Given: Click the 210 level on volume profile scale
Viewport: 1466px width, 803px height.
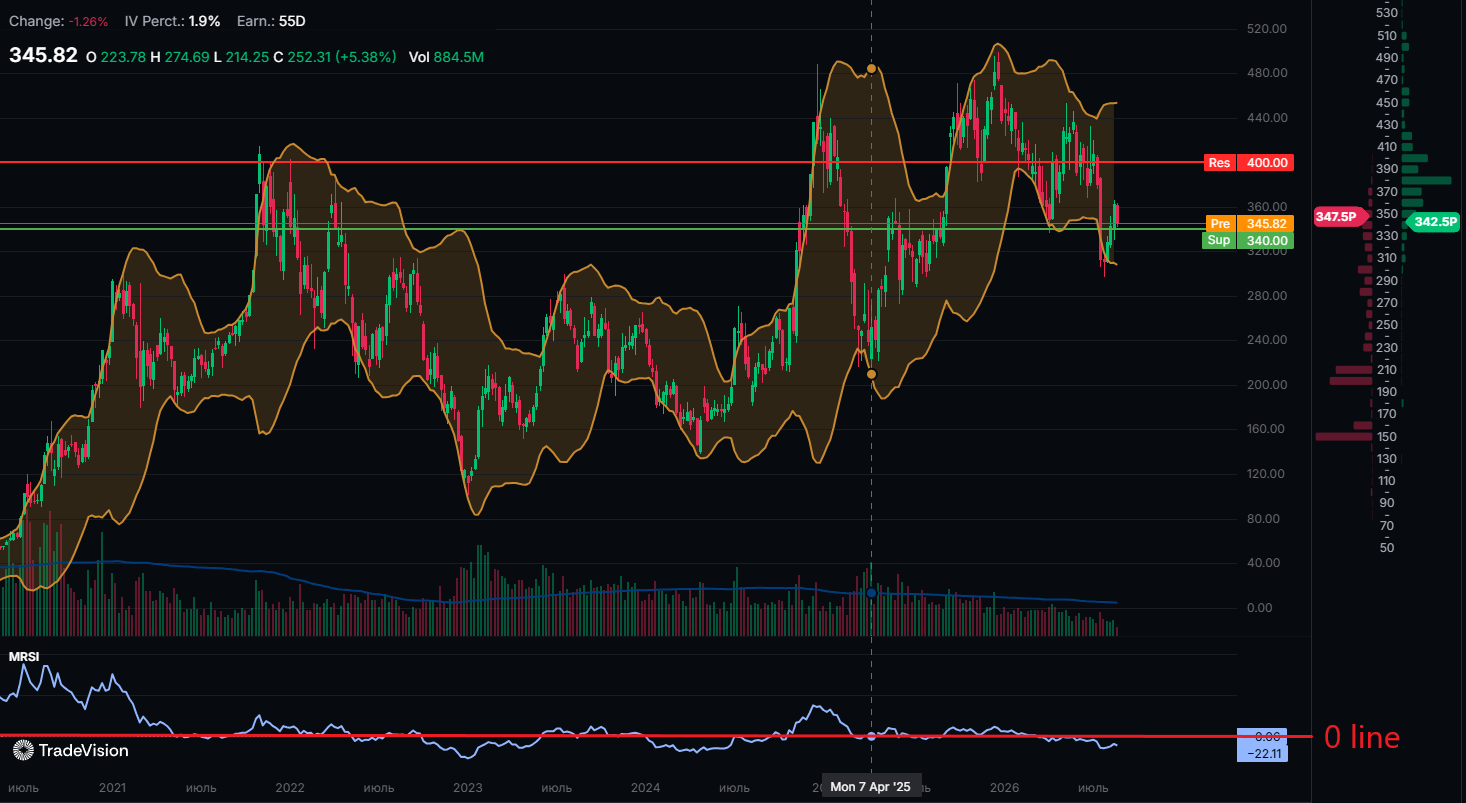Looking at the screenshot, I should coord(1387,370).
